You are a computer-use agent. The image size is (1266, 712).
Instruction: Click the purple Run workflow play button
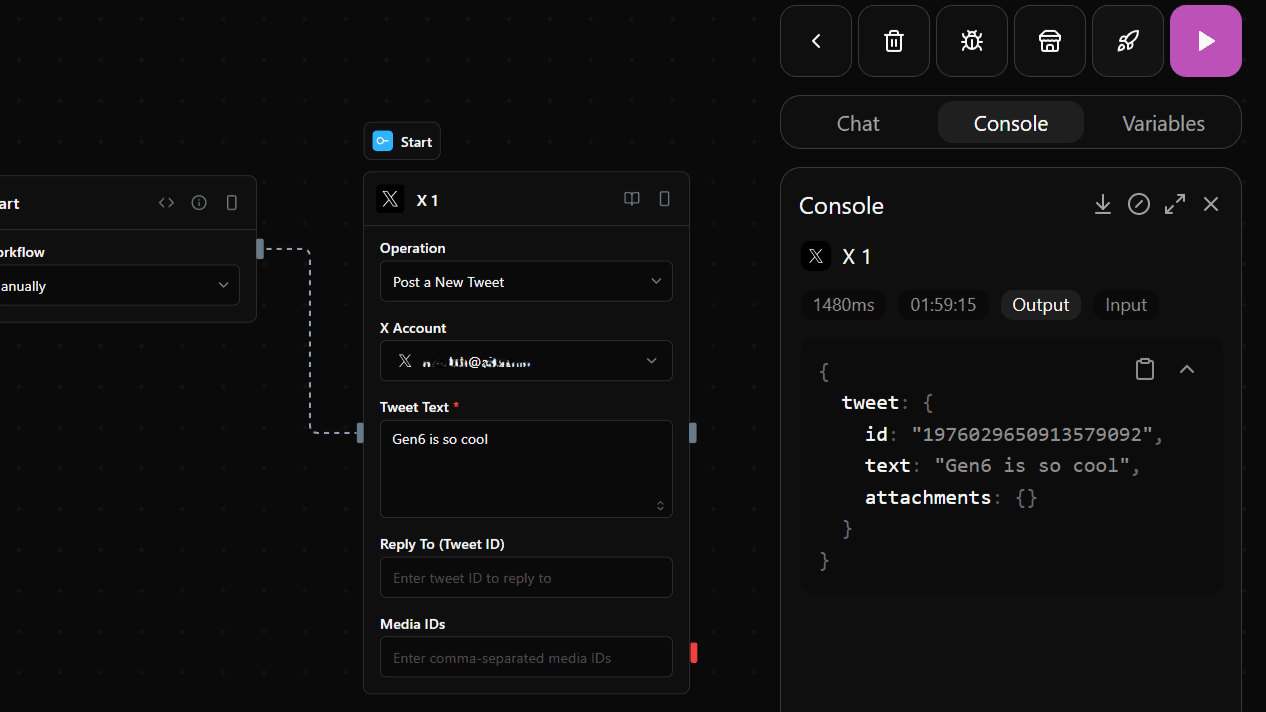pos(1205,41)
